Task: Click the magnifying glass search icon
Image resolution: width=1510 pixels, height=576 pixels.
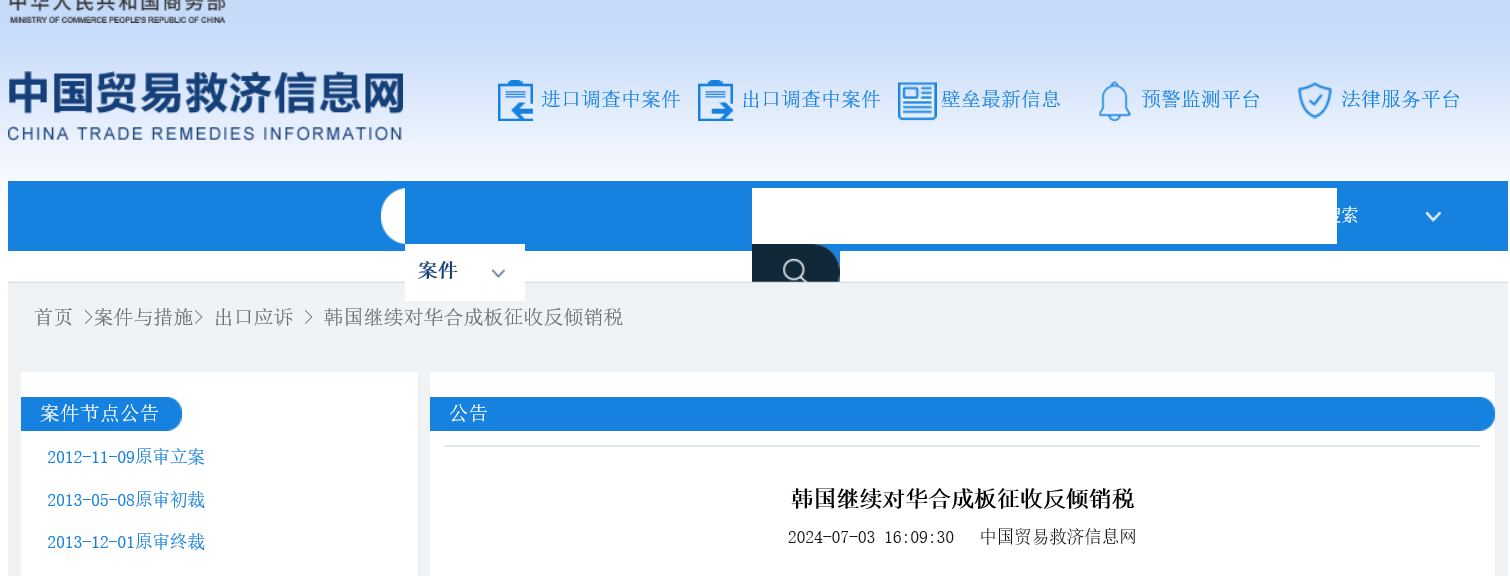Action: (795, 268)
